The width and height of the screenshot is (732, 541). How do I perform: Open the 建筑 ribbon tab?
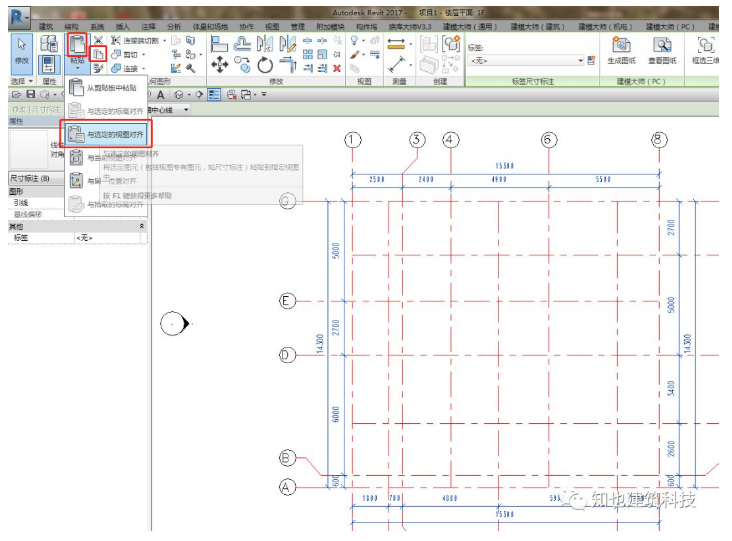point(46,27)
